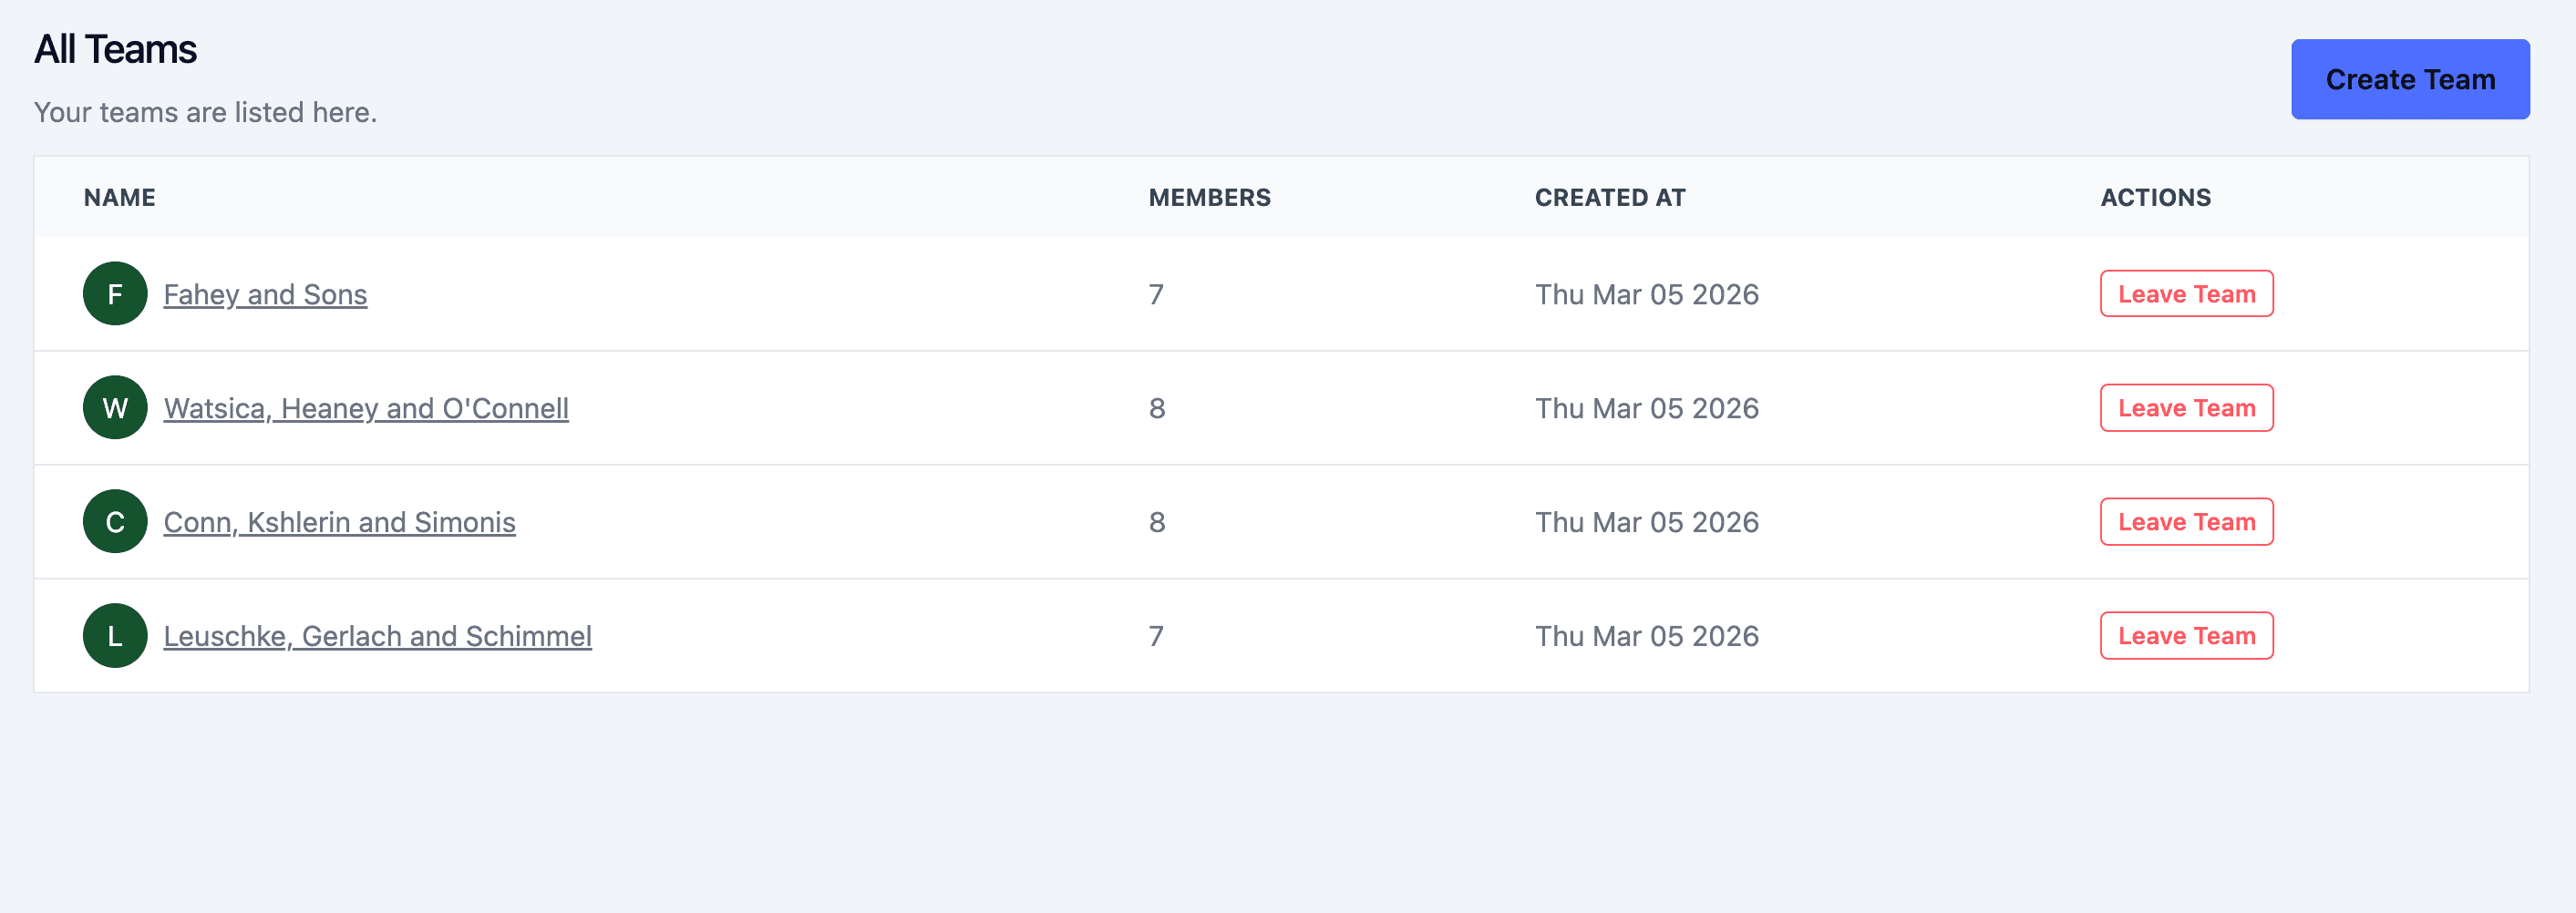
Task: Click the creation date of Conn, Kshlerin and Simonis
Action: point(1647,521)
